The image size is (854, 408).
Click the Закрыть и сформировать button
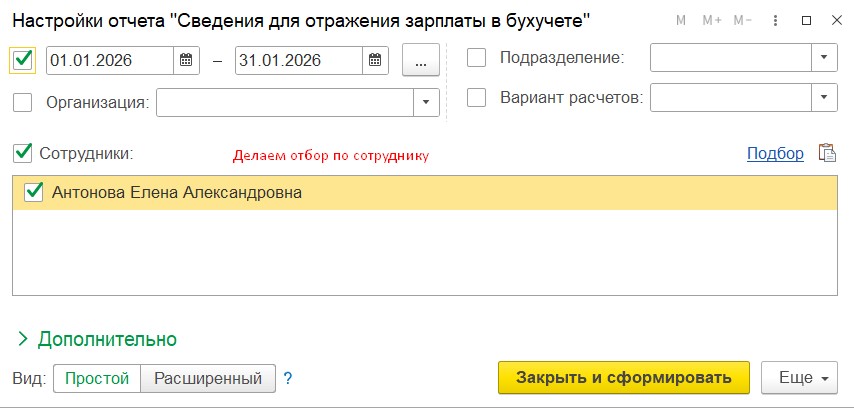tap(623, 377)
